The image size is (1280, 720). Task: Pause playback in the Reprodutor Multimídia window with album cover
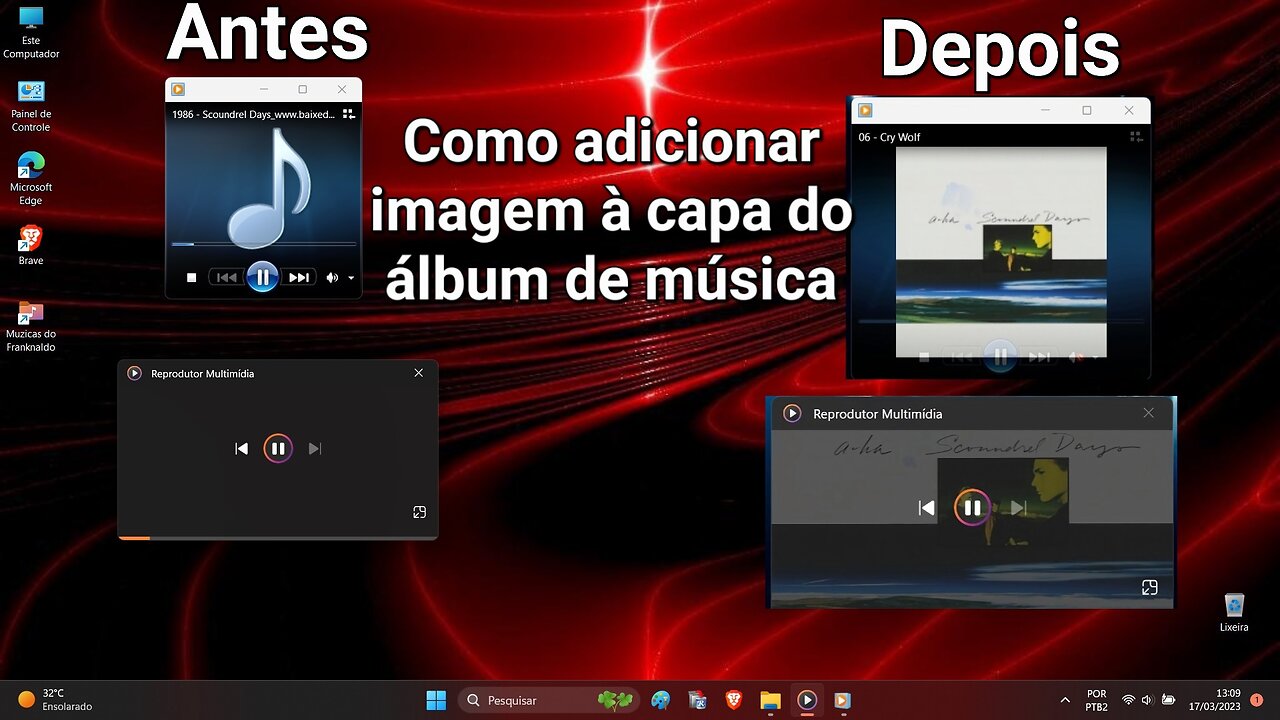pyautogui.click(x=972, y=508)
